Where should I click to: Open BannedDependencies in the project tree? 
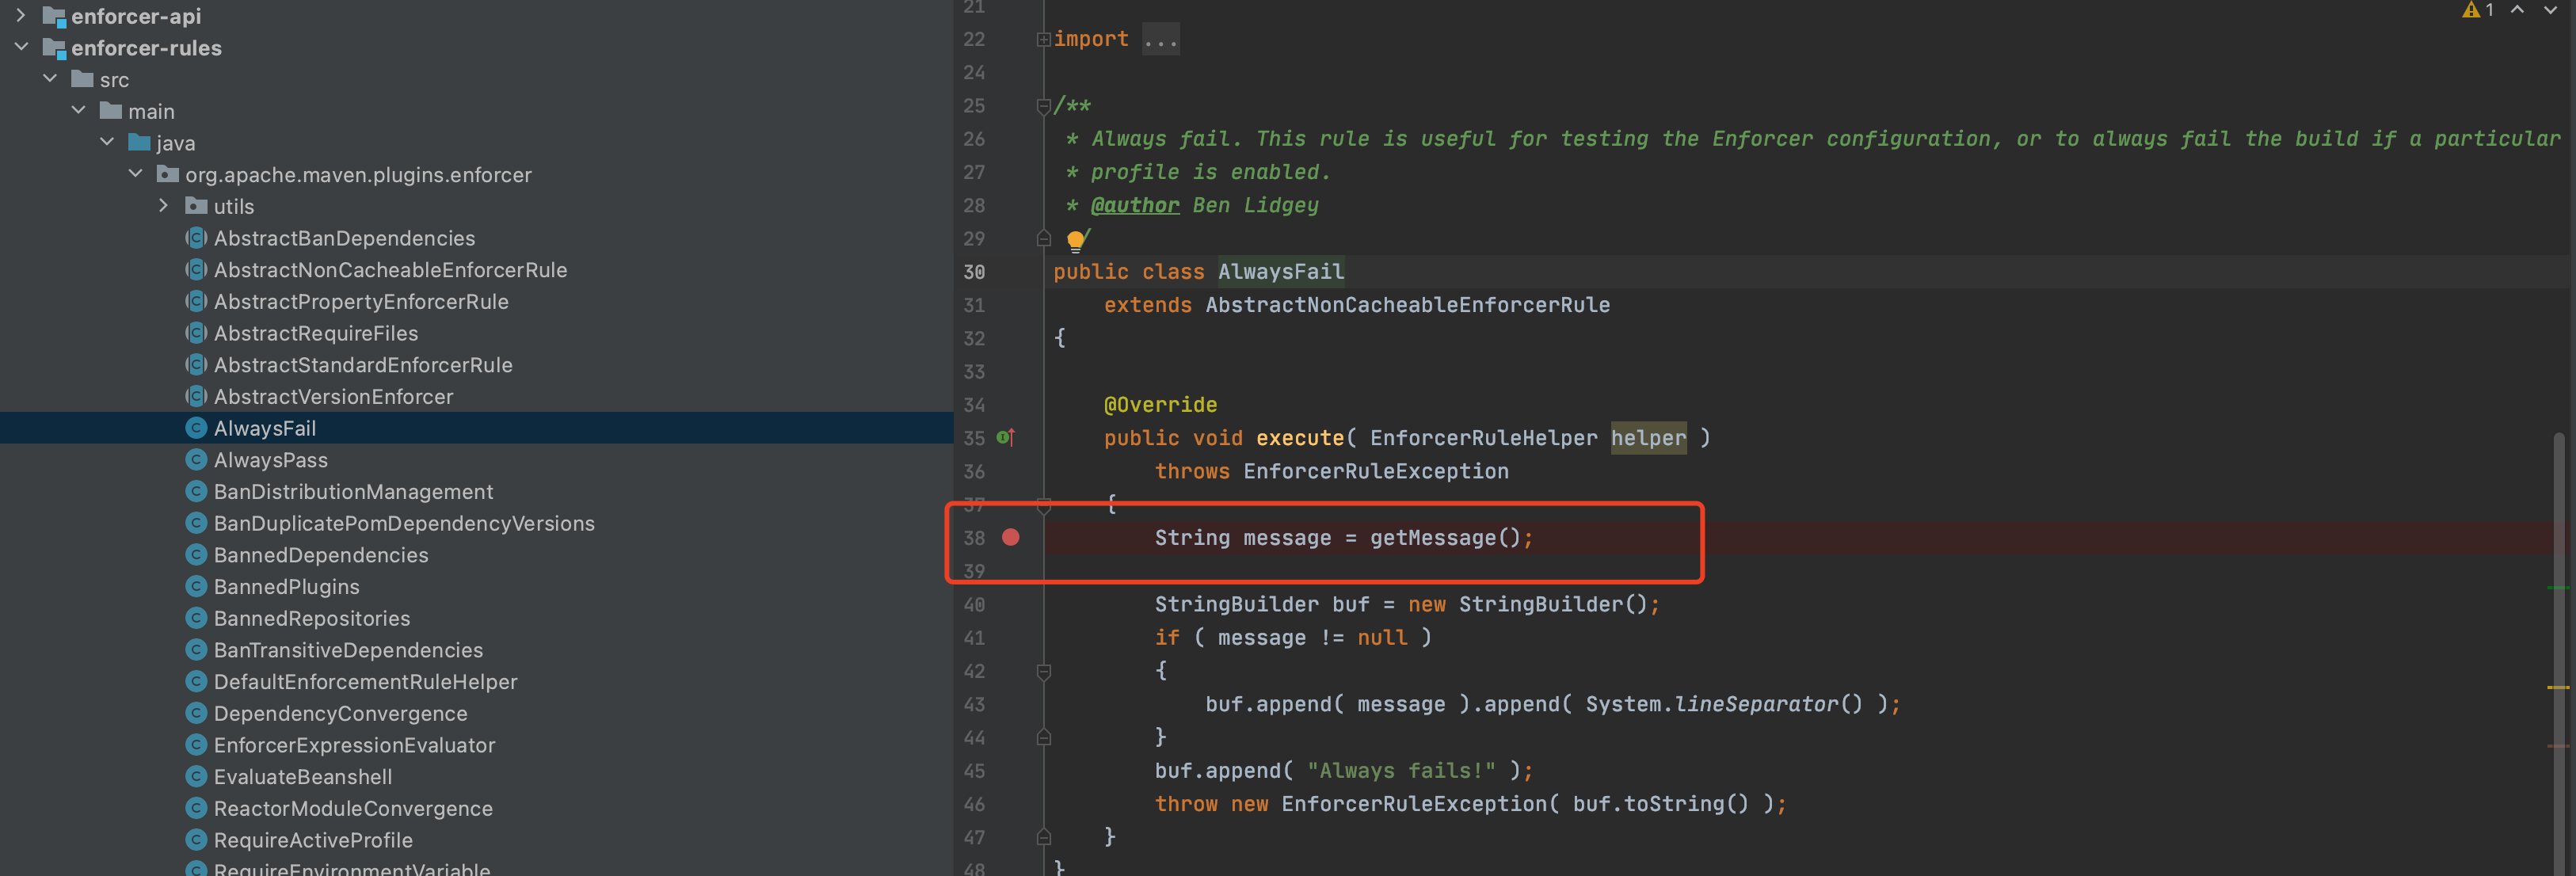(x=320, y=555)
